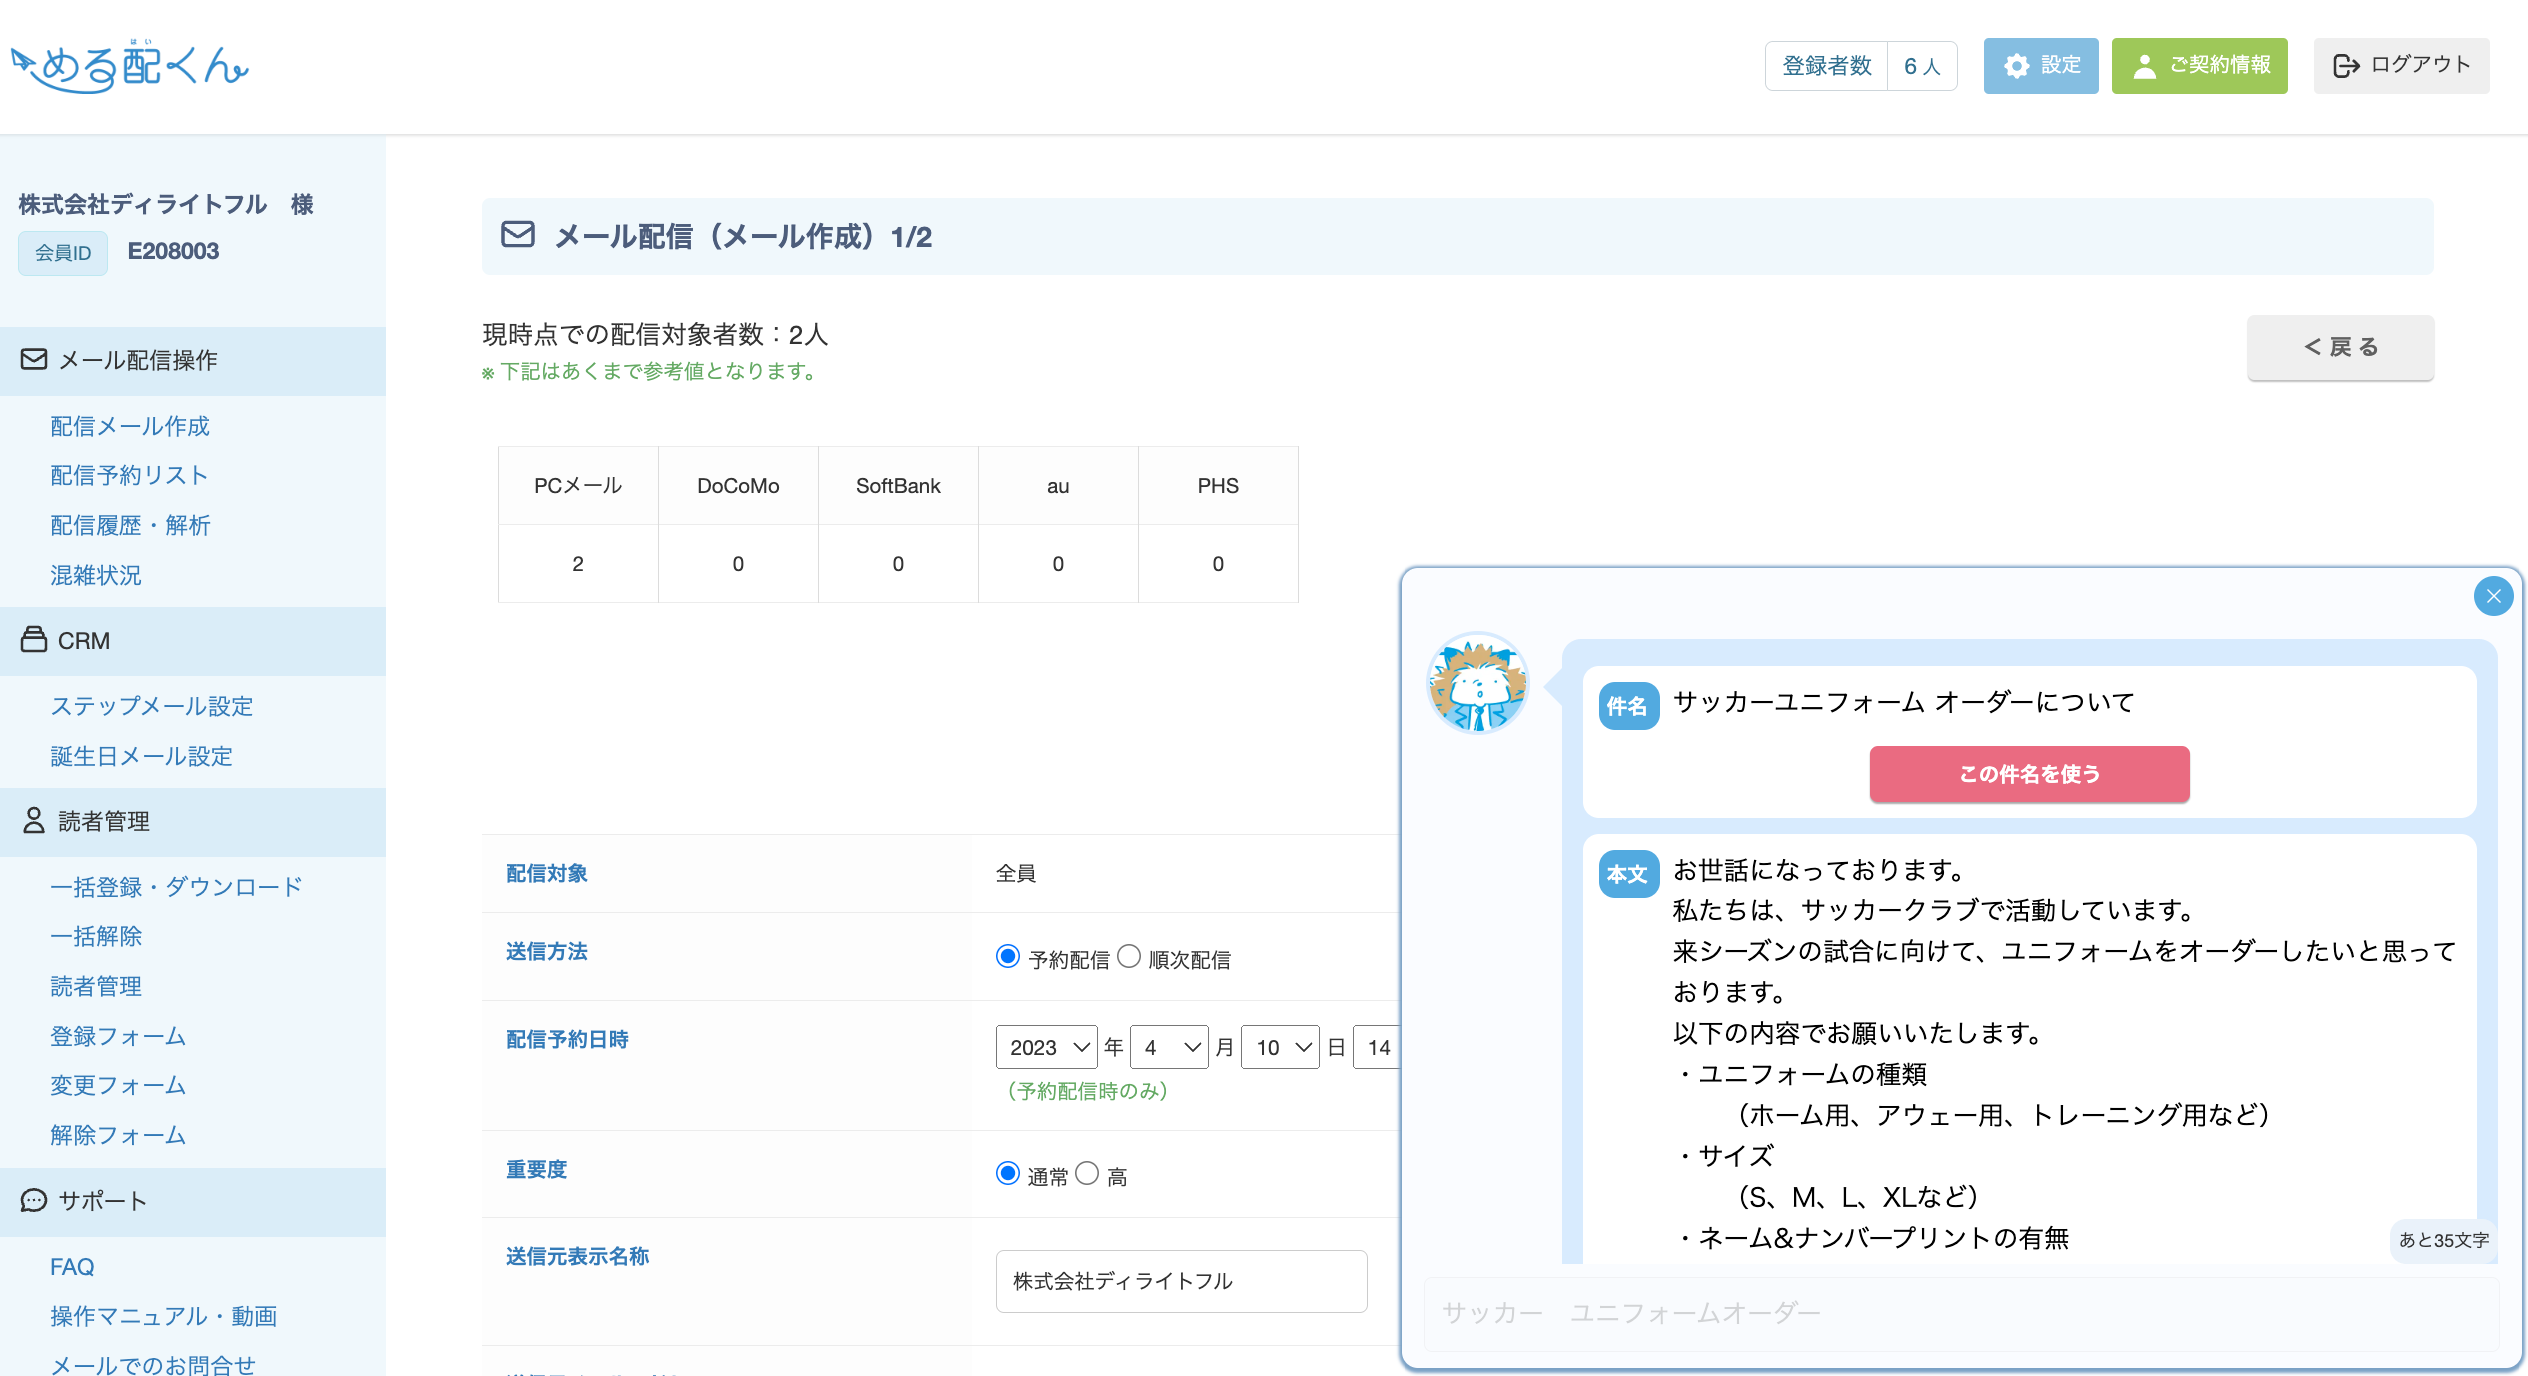Open the day dropdown showing 10

point(1280,1047)
